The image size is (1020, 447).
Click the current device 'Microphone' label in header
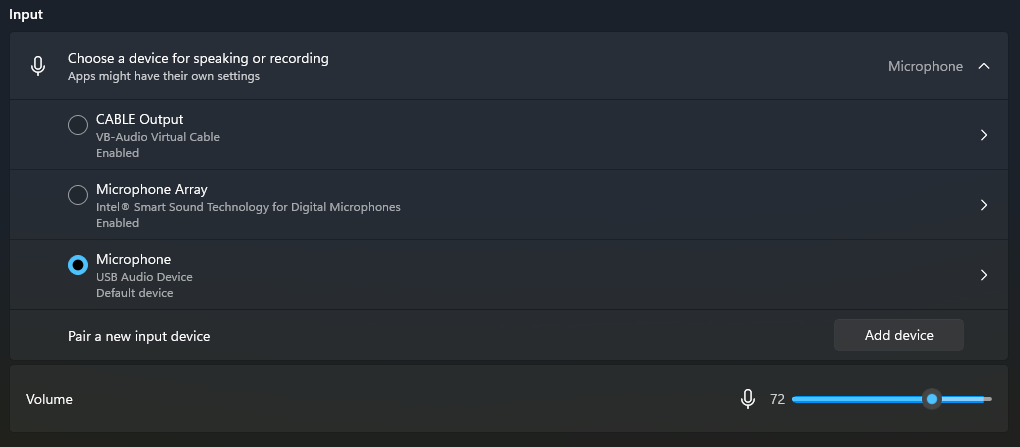coord(925,66)
